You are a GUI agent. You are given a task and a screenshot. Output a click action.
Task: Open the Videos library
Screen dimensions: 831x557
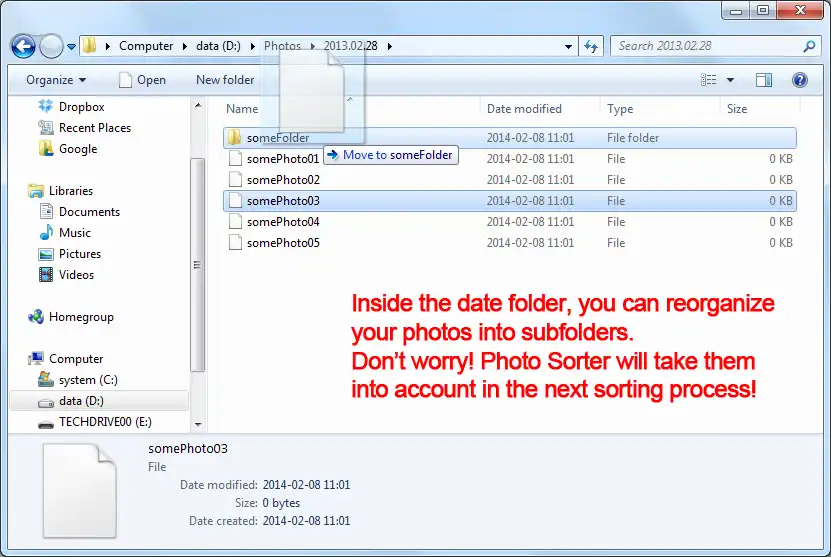[x=76, y=275]
